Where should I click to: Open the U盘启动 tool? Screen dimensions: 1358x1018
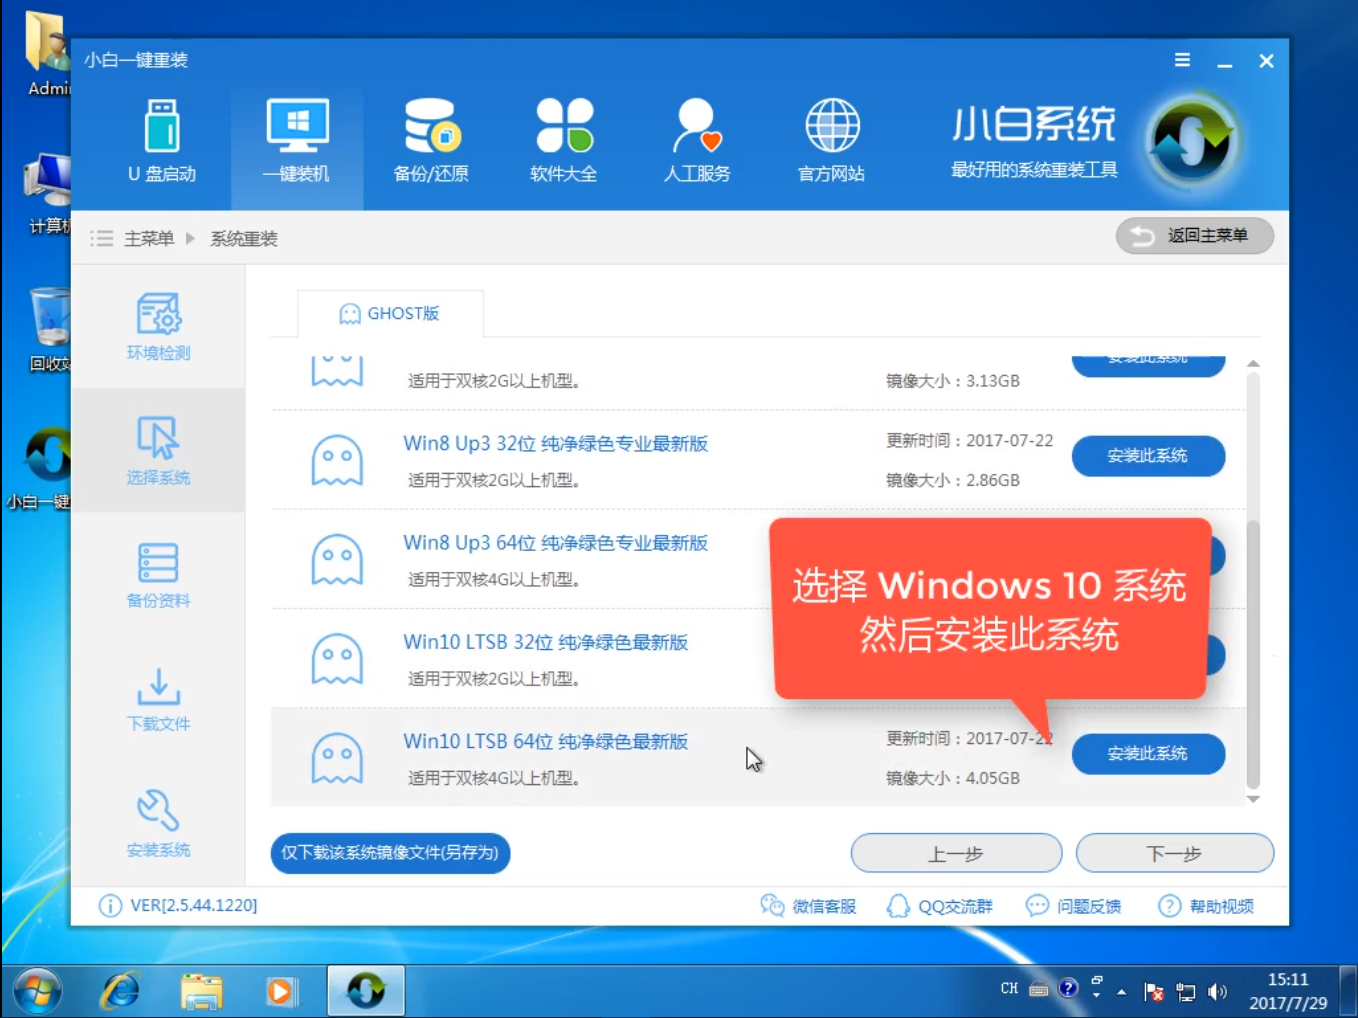coord(161,141)
